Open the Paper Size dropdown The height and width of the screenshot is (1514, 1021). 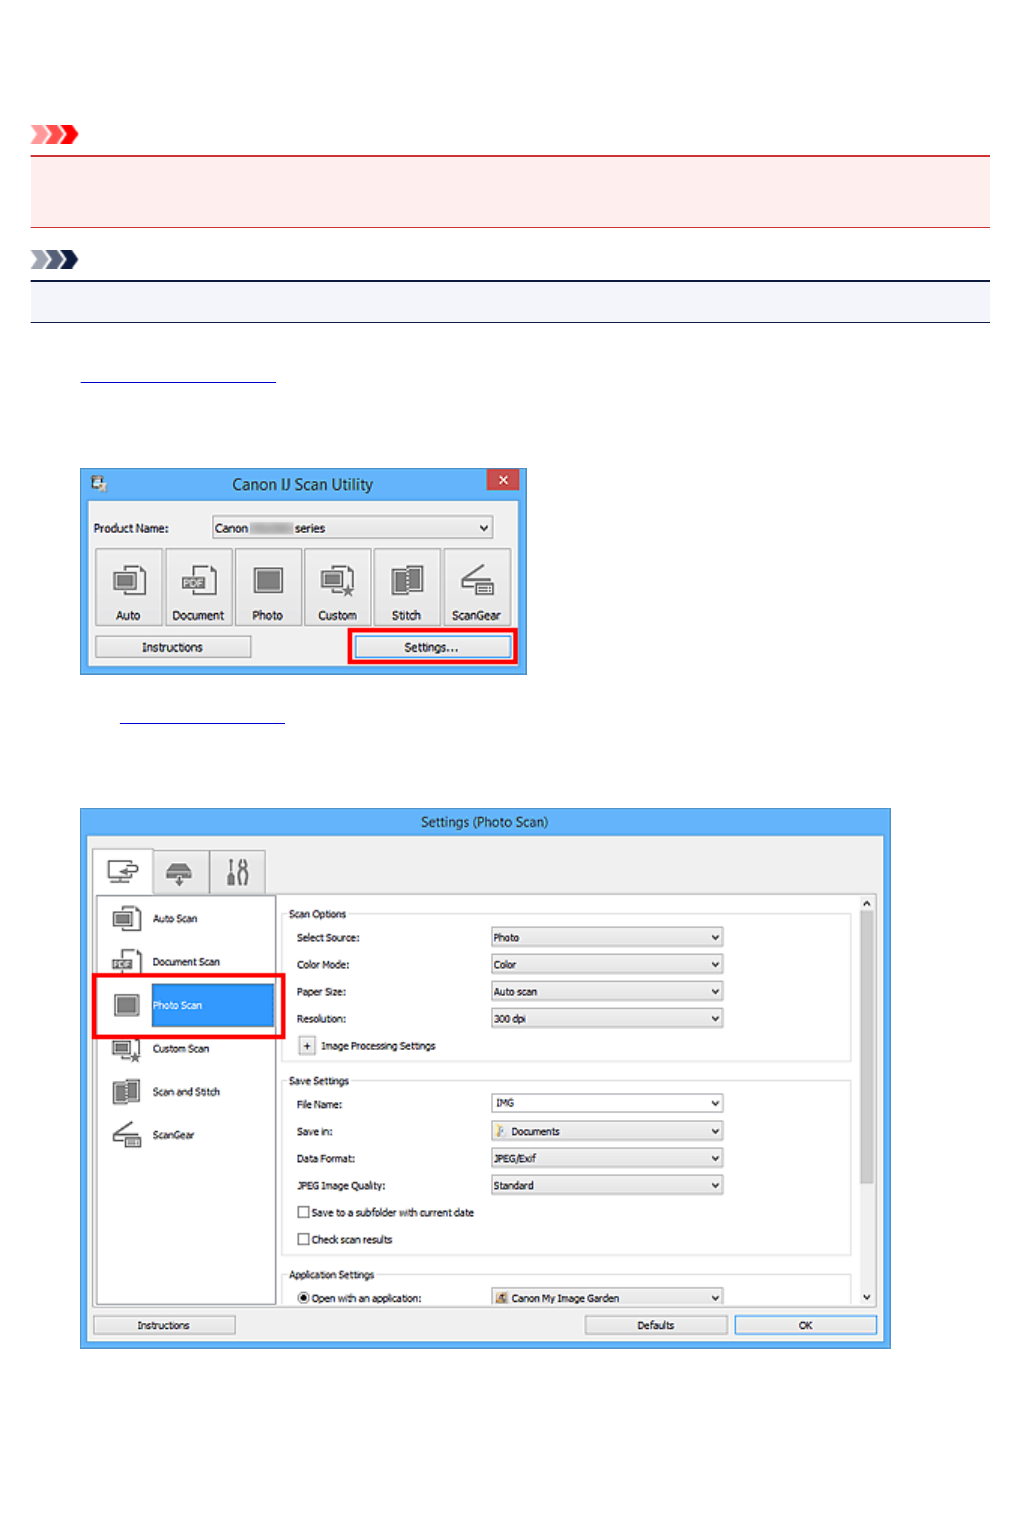click(607, 991)
